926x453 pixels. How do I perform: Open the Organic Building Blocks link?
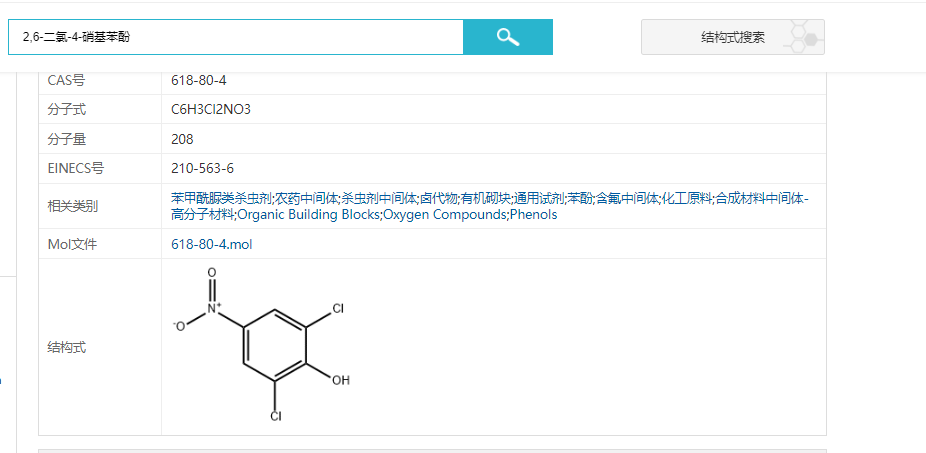tap(309, 214)
